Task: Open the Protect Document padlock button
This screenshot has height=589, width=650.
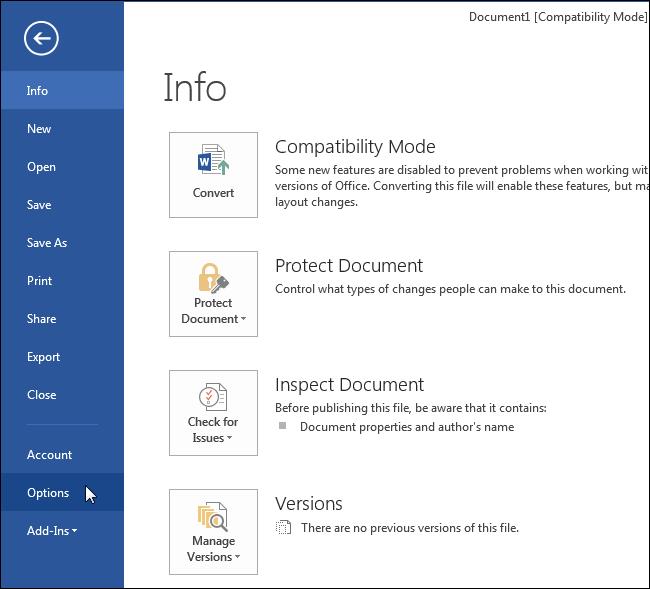Action: [x=213, y=294]
